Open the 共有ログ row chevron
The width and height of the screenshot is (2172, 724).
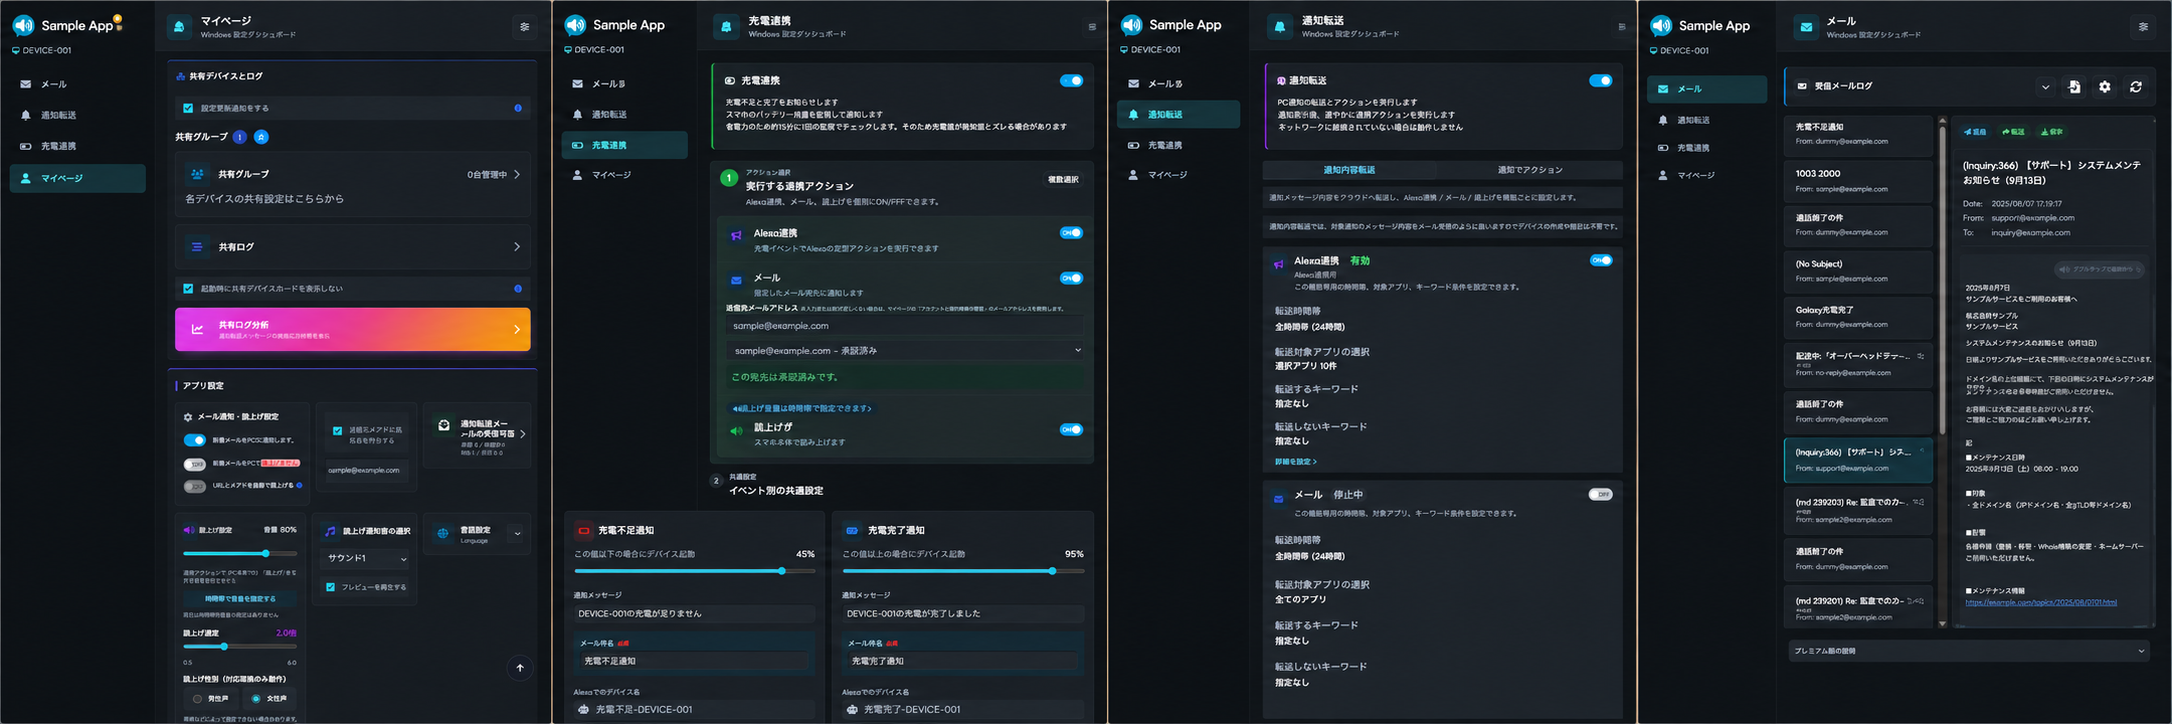(x=517, y=246)
